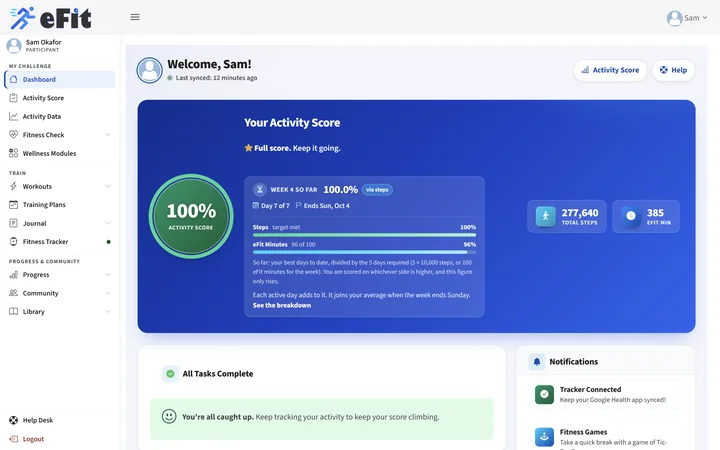720x450 pixels.
Task: Click the Help Desk lifebuoy icon
Action: (14, 420)
